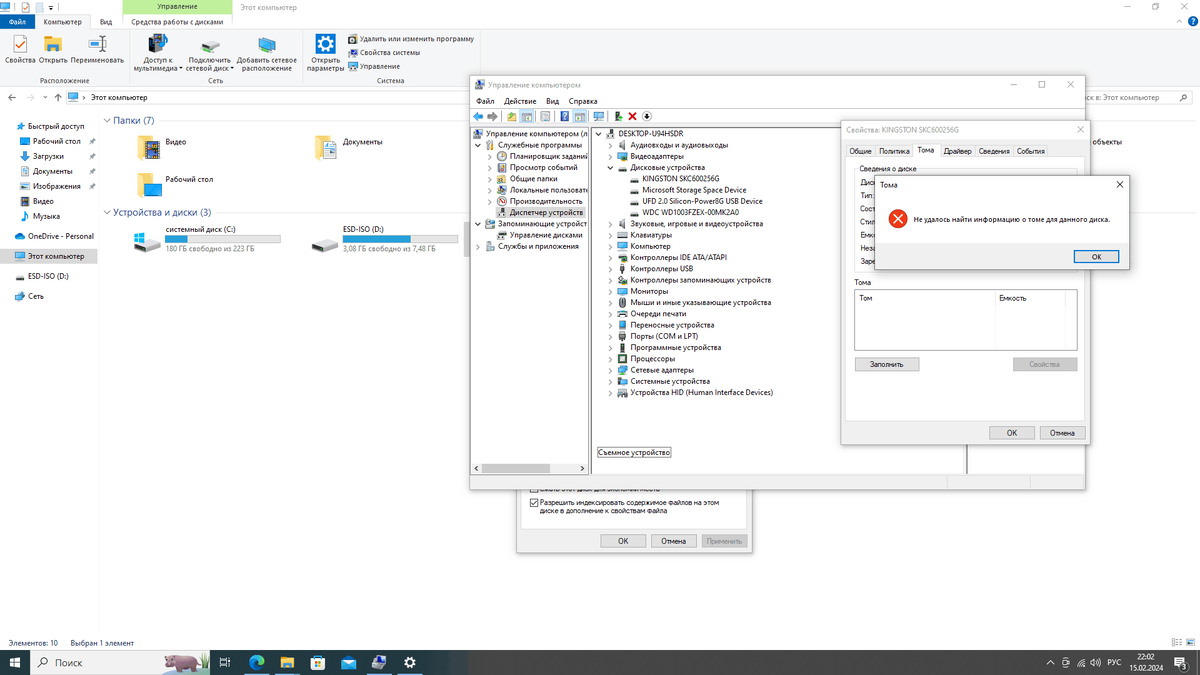The width and height of the screenshot is (1200, 675).
Task: Click Свойства системы in the ribbon
Action: click(x=384, y=52)
